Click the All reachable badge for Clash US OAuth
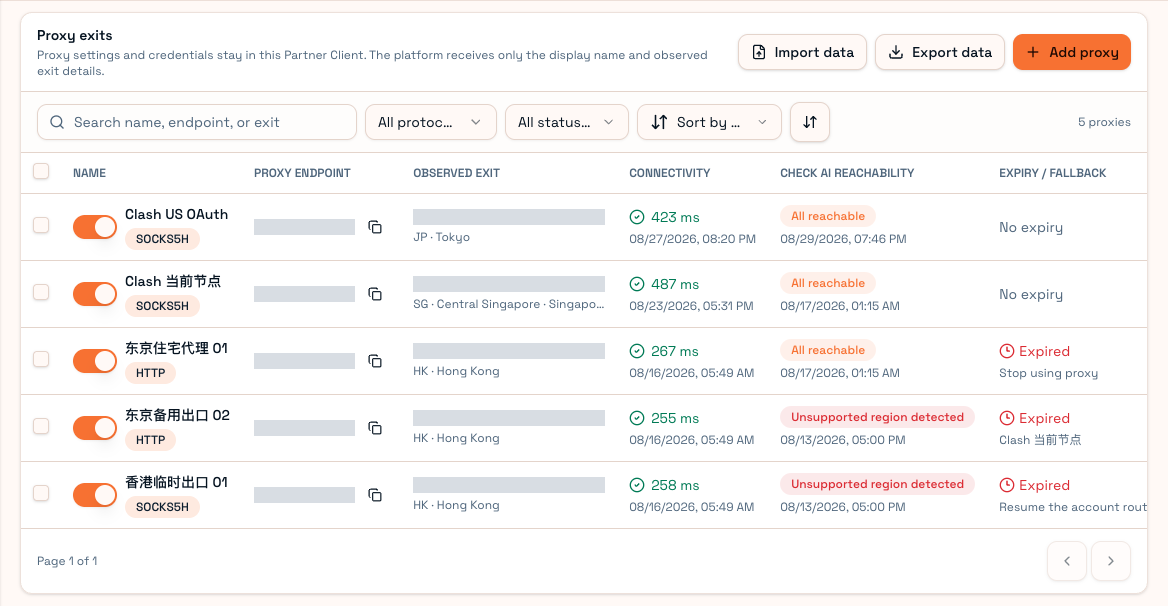Screen dimensions: 1168x606 tap(828, 216)
